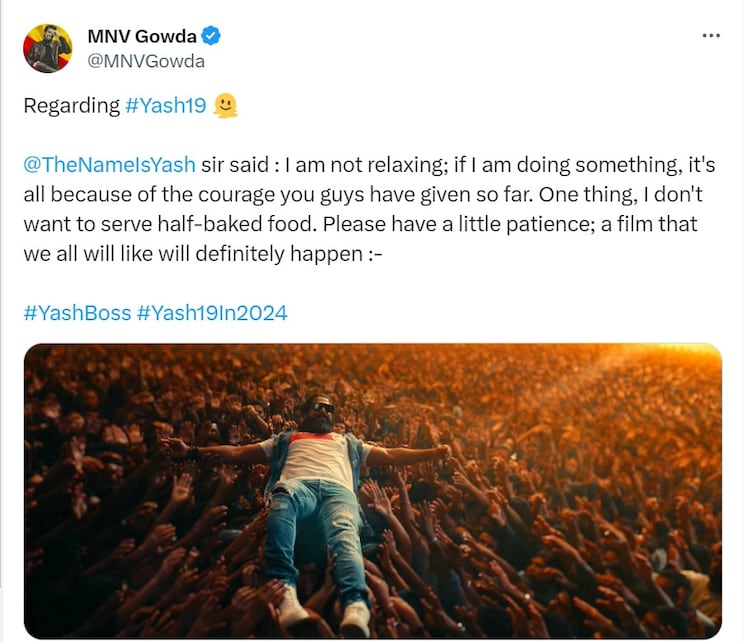Click the MNV Gowda profile avatar
The height and width of the screenshot is (643, 750).
(48, 48)
